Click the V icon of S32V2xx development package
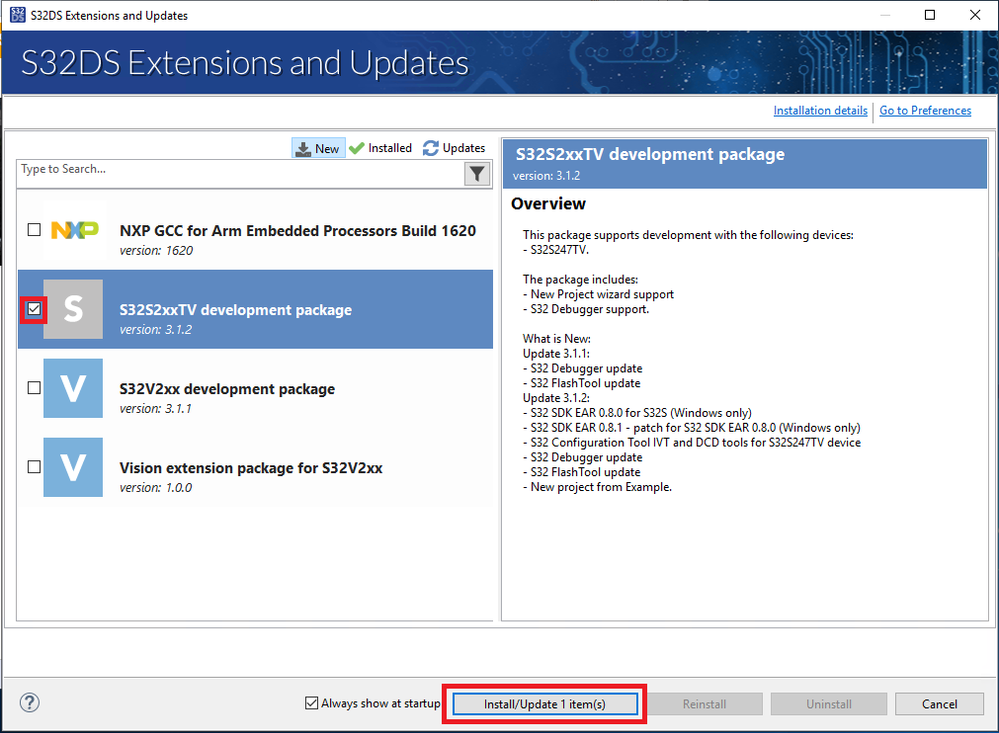Viewport: 999px width, 733px height. (73, 388)
